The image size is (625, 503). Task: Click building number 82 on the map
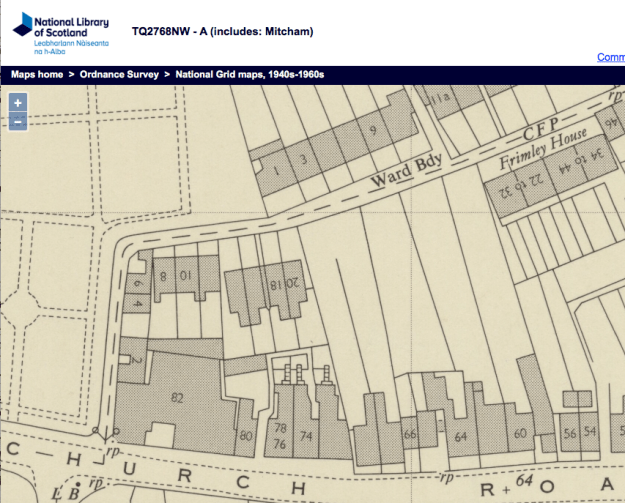pyautogui.click(x=178, y=398)
